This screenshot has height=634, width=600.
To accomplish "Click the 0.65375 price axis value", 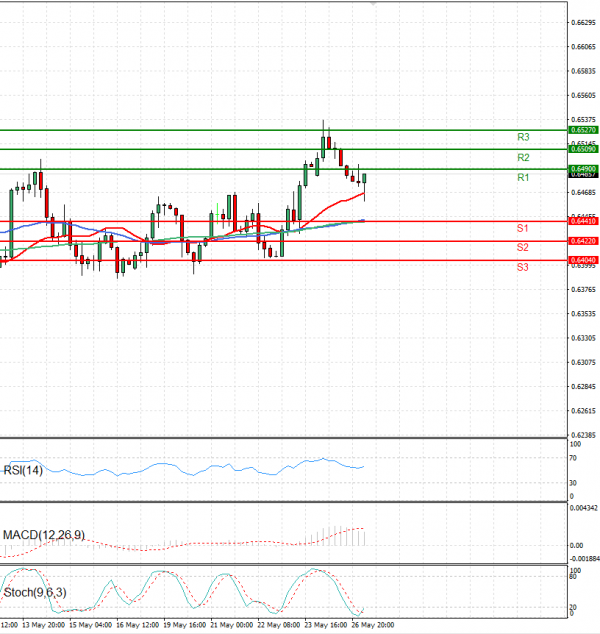I will tap(583, 120).
